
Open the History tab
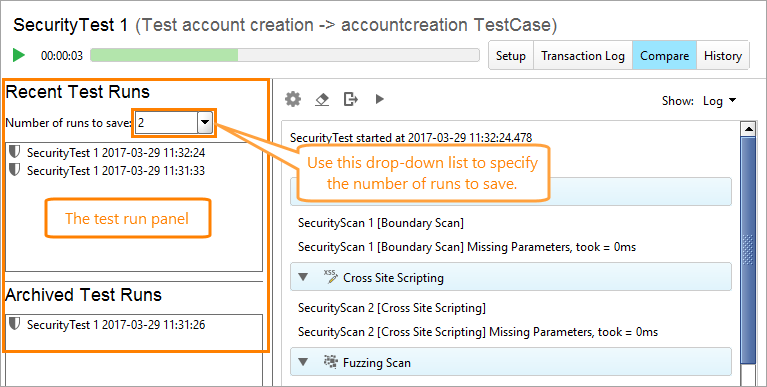[722, 56]
